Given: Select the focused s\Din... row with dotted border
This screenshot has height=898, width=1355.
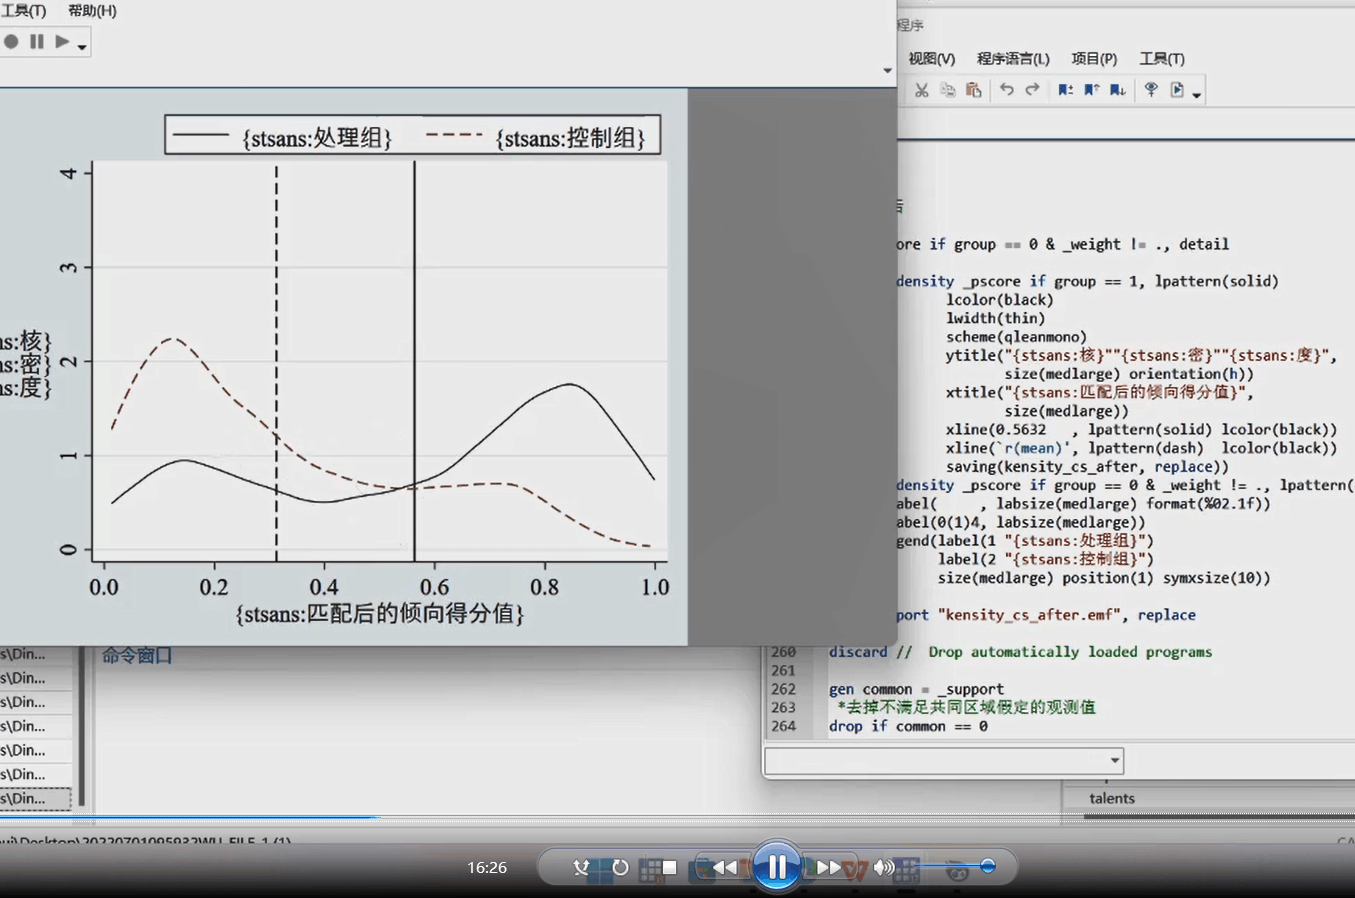Looking at the screenshot, I should pyautogui.click(x=35, y=798).
